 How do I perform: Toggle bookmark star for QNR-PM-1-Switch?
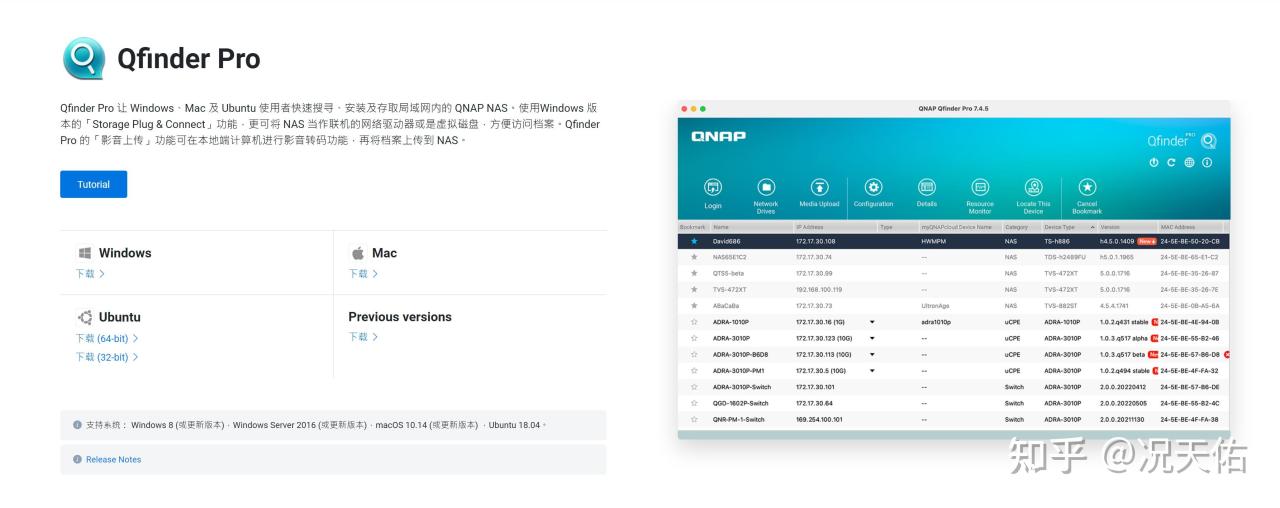pos(694,419)
